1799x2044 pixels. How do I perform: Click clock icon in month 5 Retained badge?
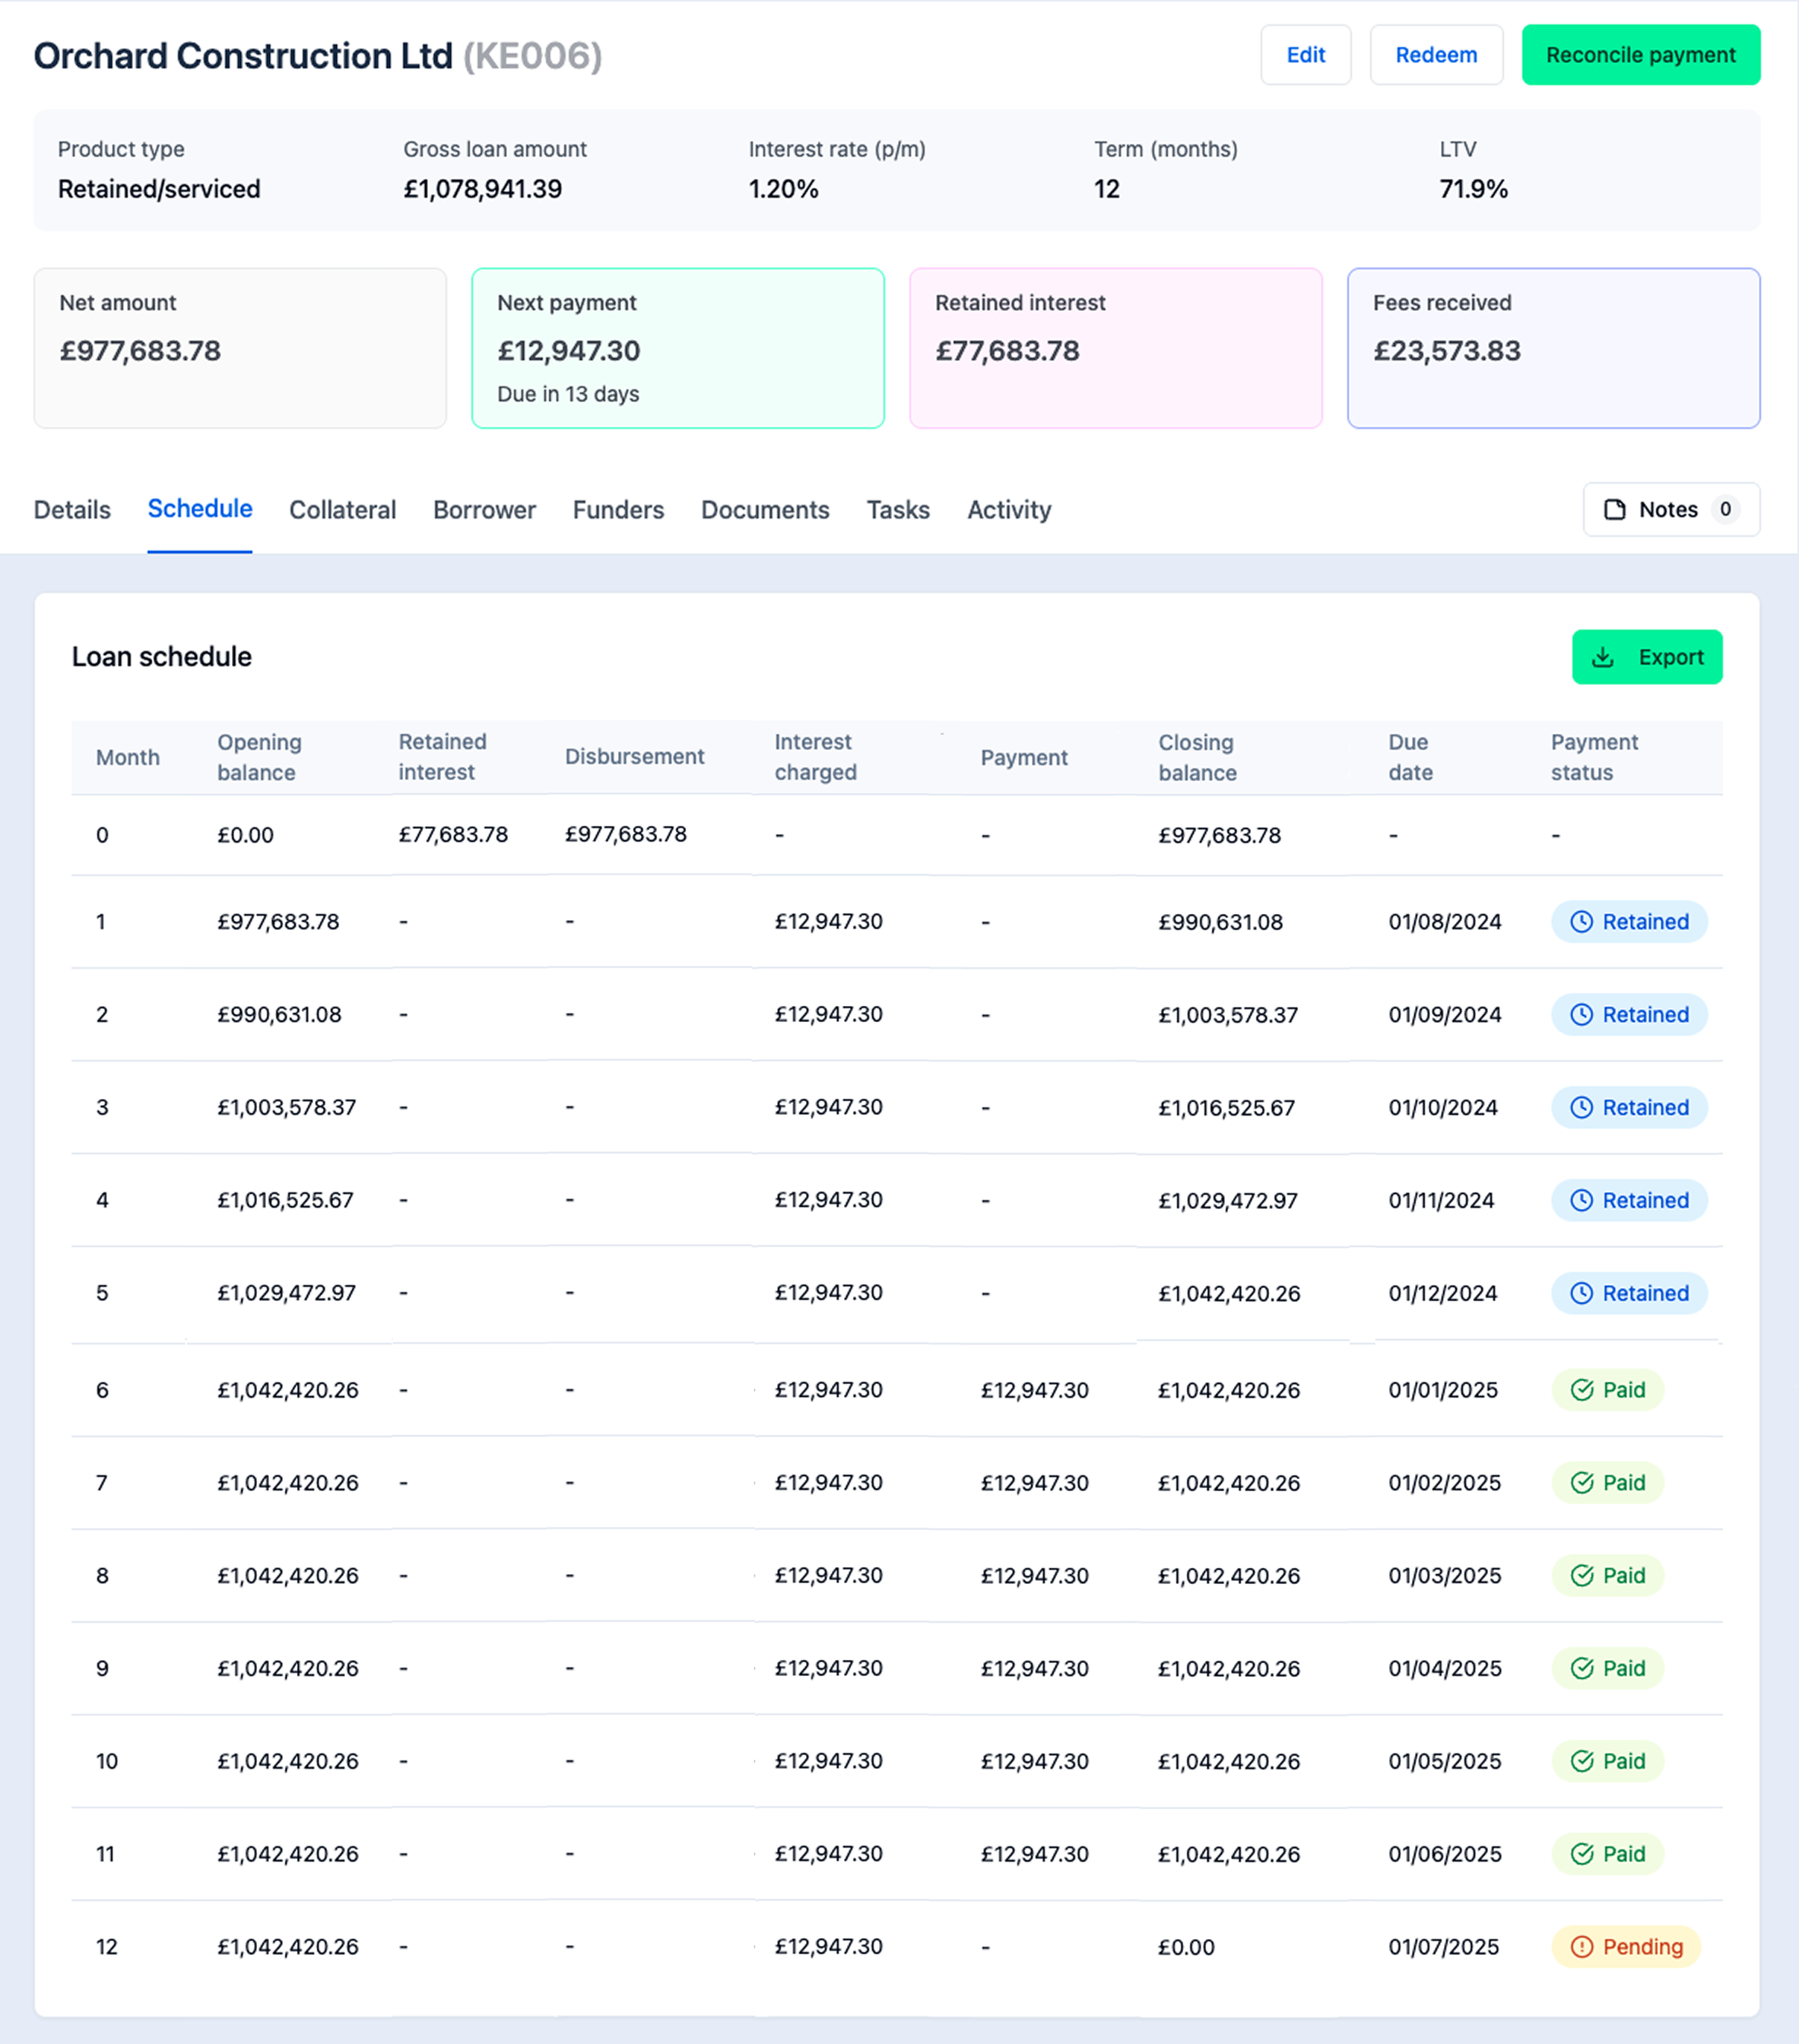(x=1581, y=1293)
